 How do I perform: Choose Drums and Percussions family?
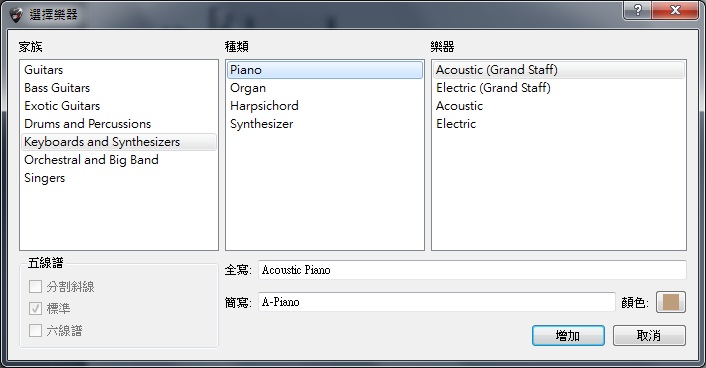(119, 124)
